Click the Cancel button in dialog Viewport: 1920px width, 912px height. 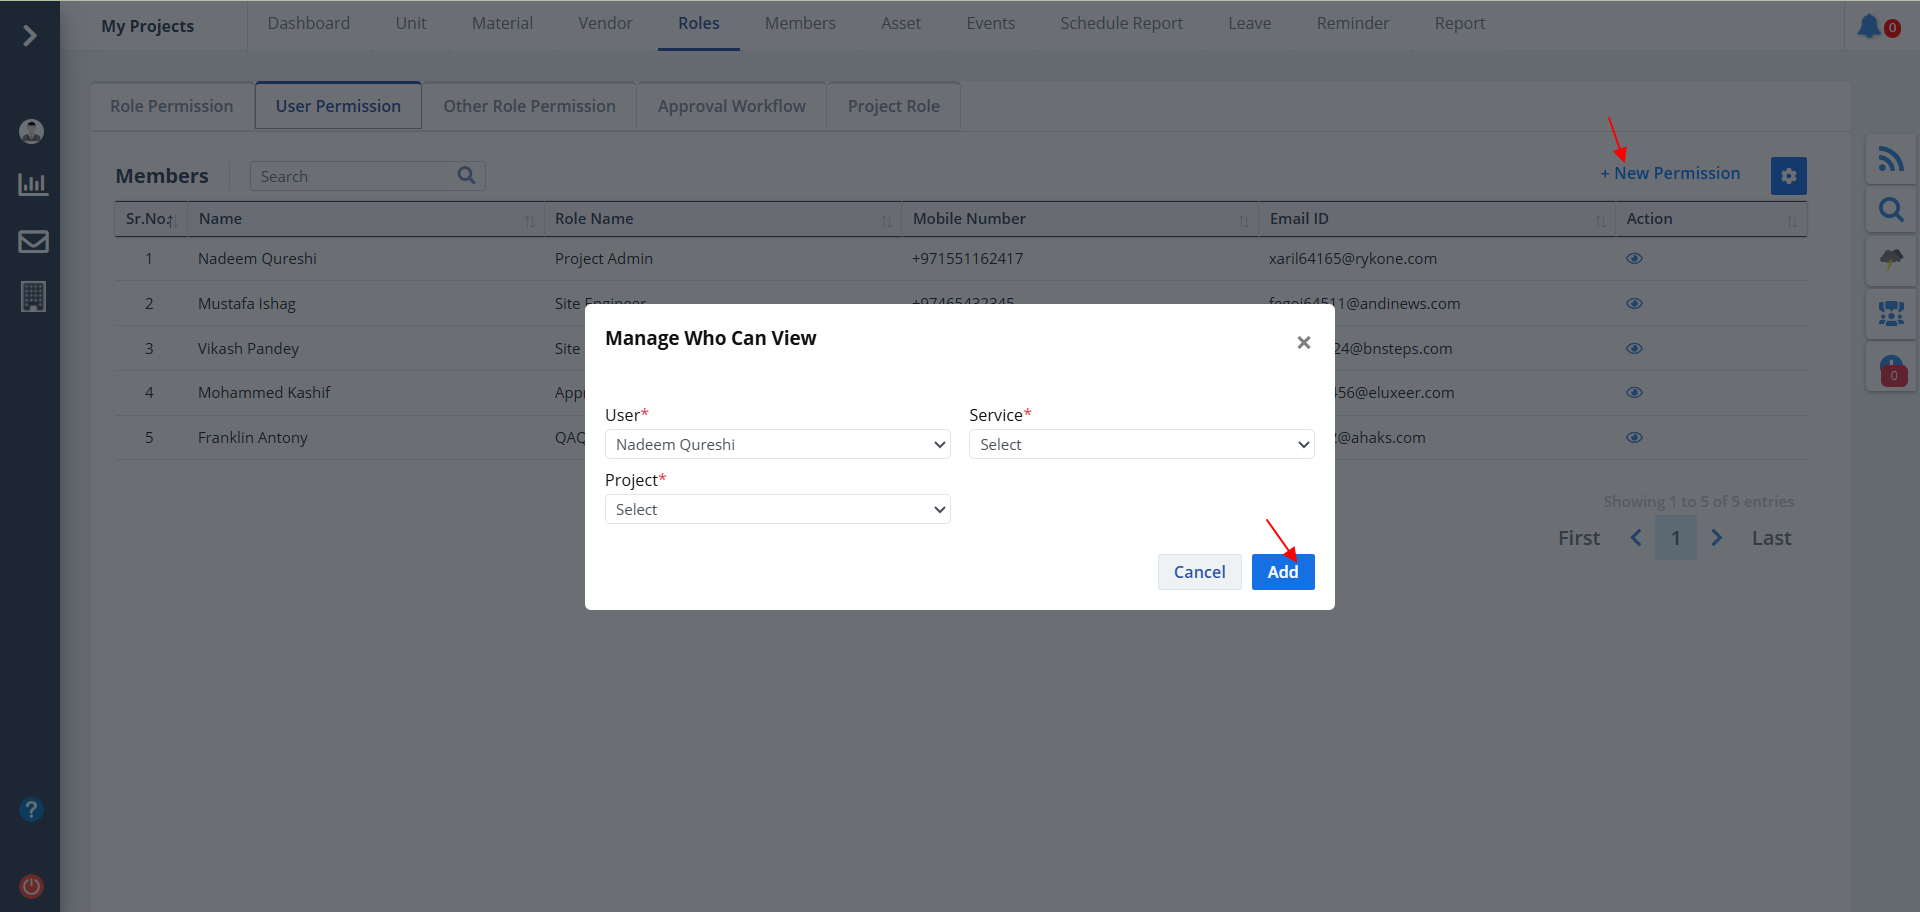pos(1199,572)
